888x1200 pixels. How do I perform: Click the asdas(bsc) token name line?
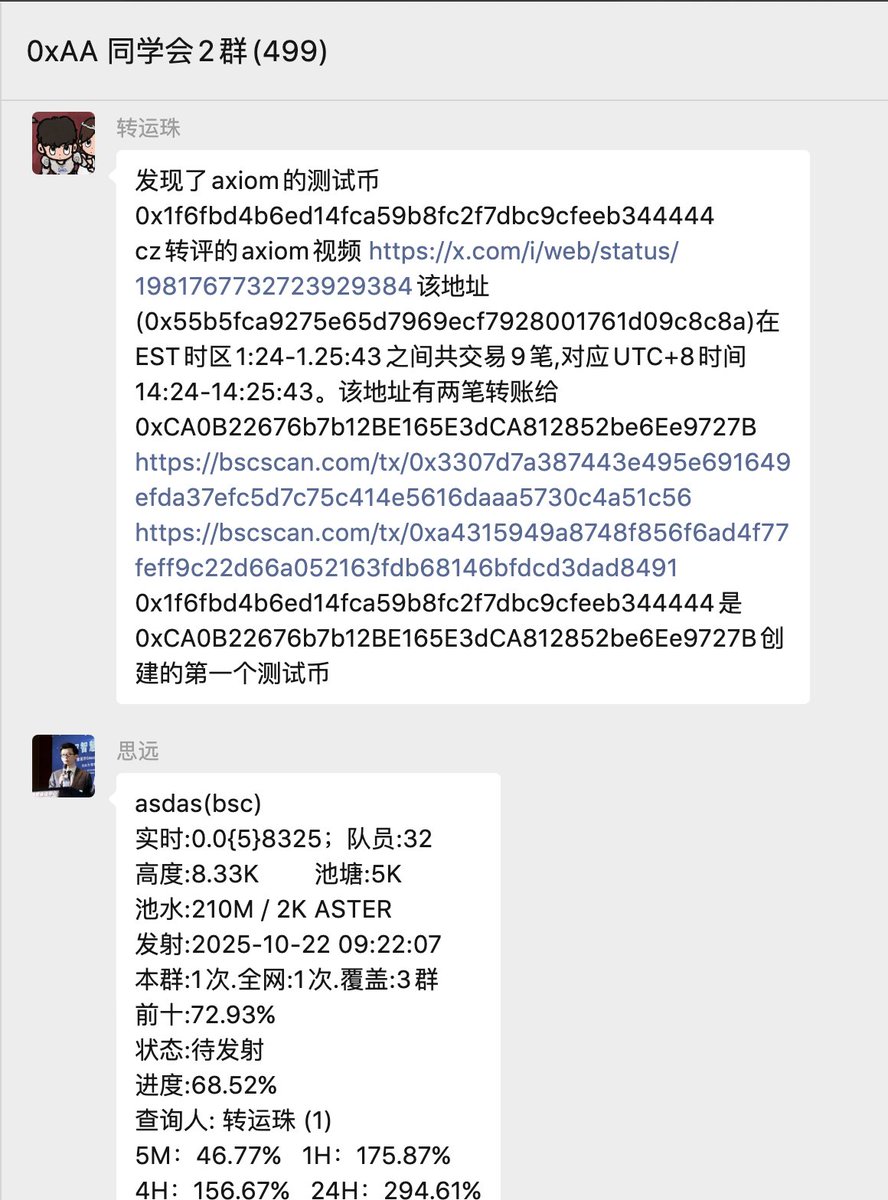pyautogui.click(x=198, y=804)
